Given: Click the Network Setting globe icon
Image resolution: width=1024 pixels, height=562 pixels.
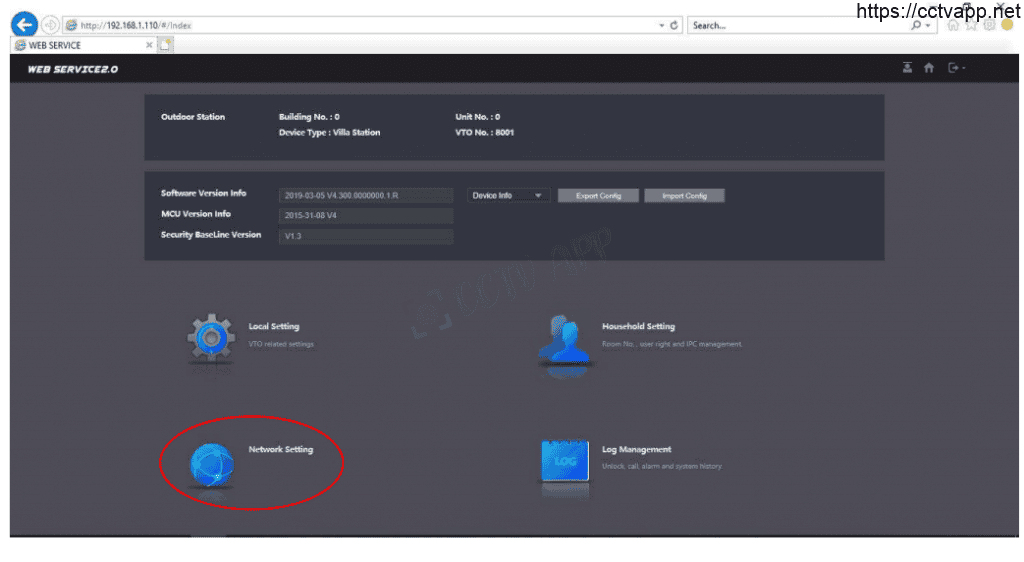Looking at the screenshot, I should click(211, 462).
